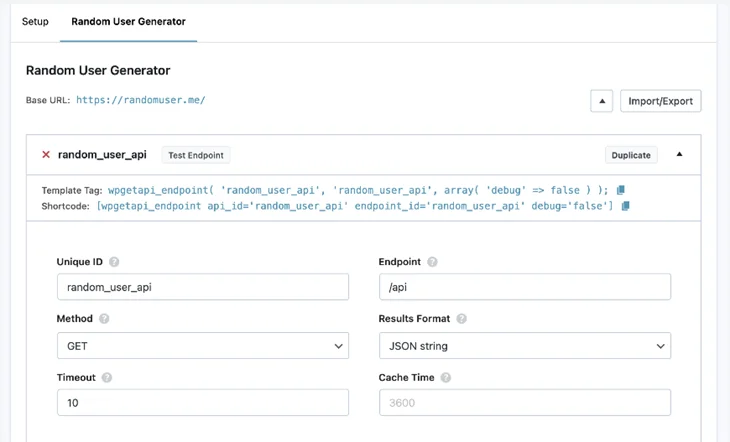Focus the Endpoint /api input field
Viewport: 730px width, 442px height.
click(x=525, y=287)
